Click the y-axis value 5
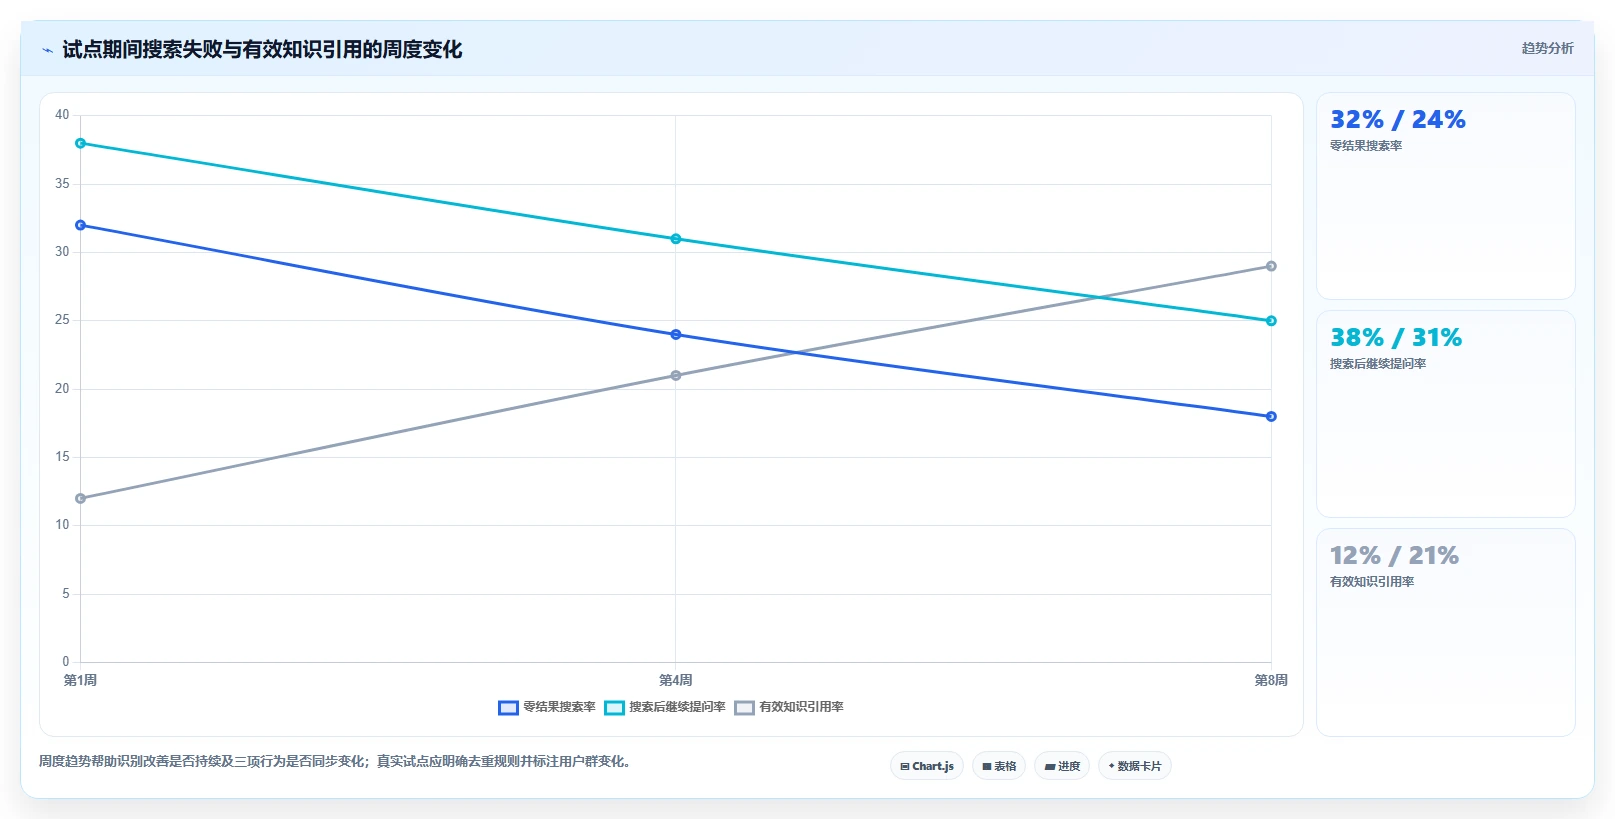The image size is (1615, 819). pyautogui.click(x=66, y=594)
